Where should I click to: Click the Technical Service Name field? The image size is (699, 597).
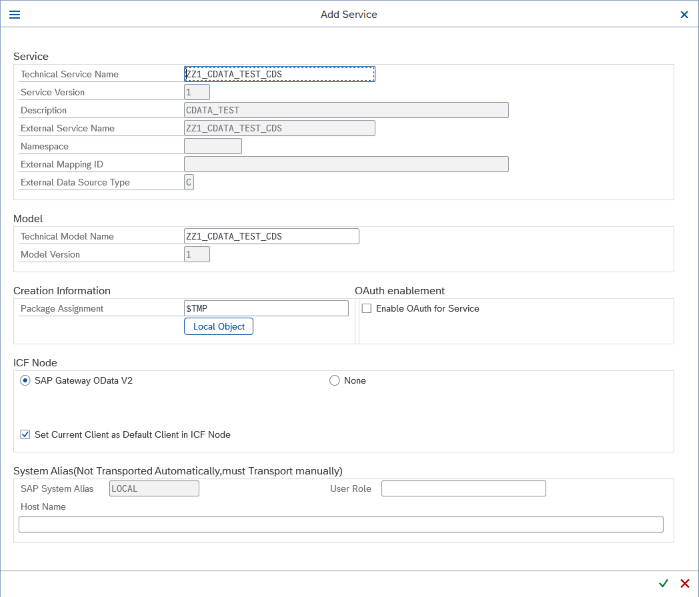[x=279, y=74]
